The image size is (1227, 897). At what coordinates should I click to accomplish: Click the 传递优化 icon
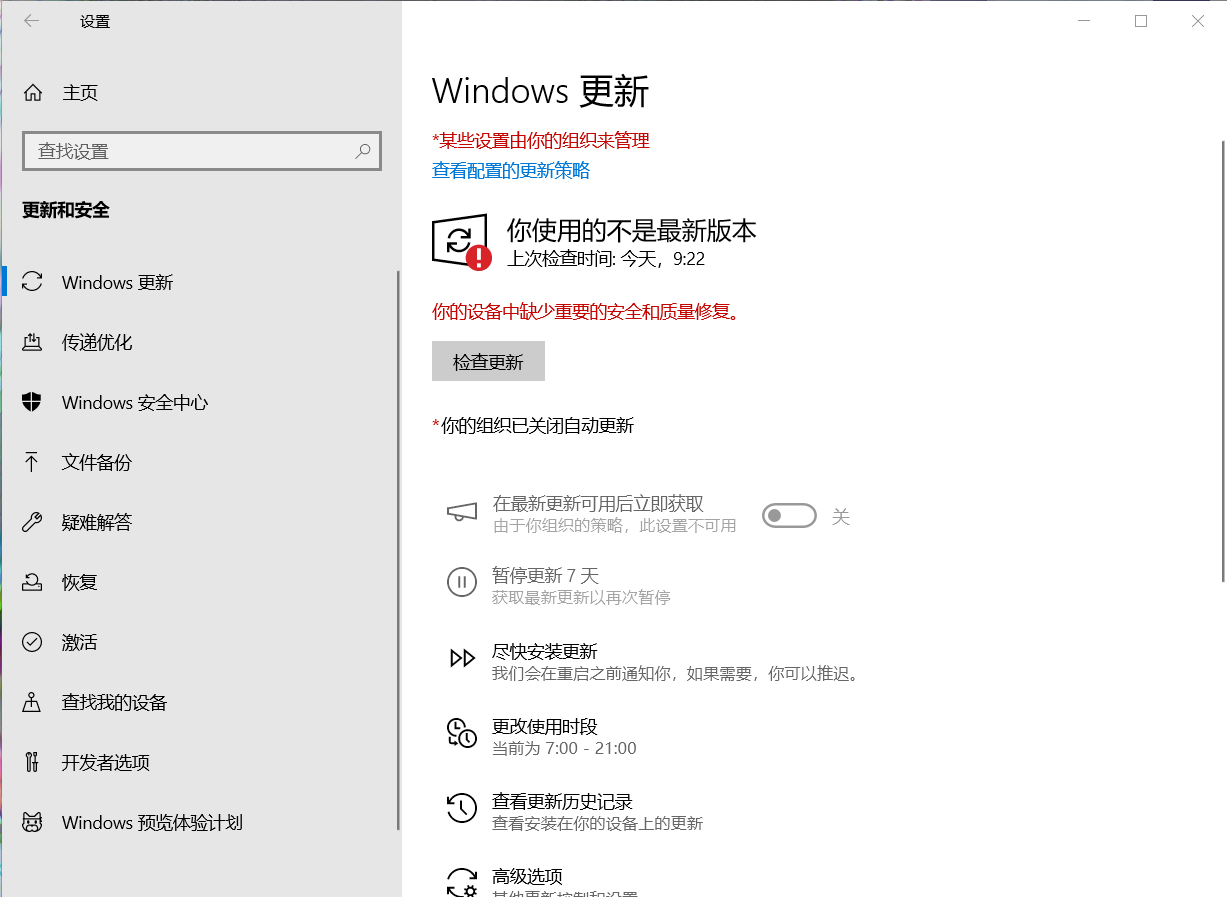tap(32, 342)
